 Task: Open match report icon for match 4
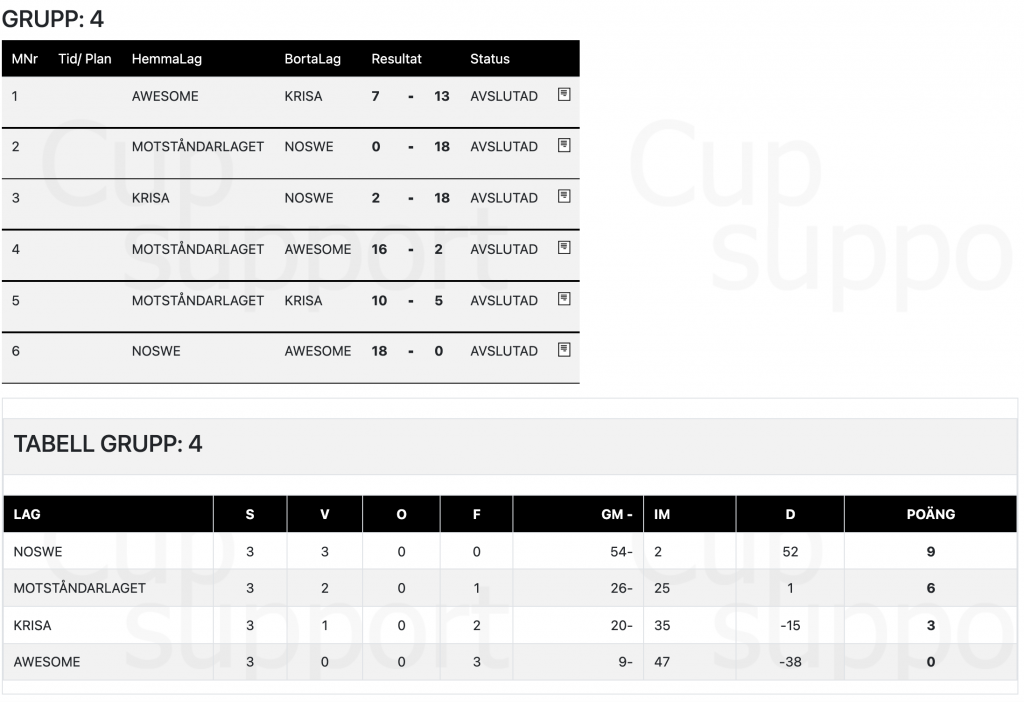click(x=564, y=247)
